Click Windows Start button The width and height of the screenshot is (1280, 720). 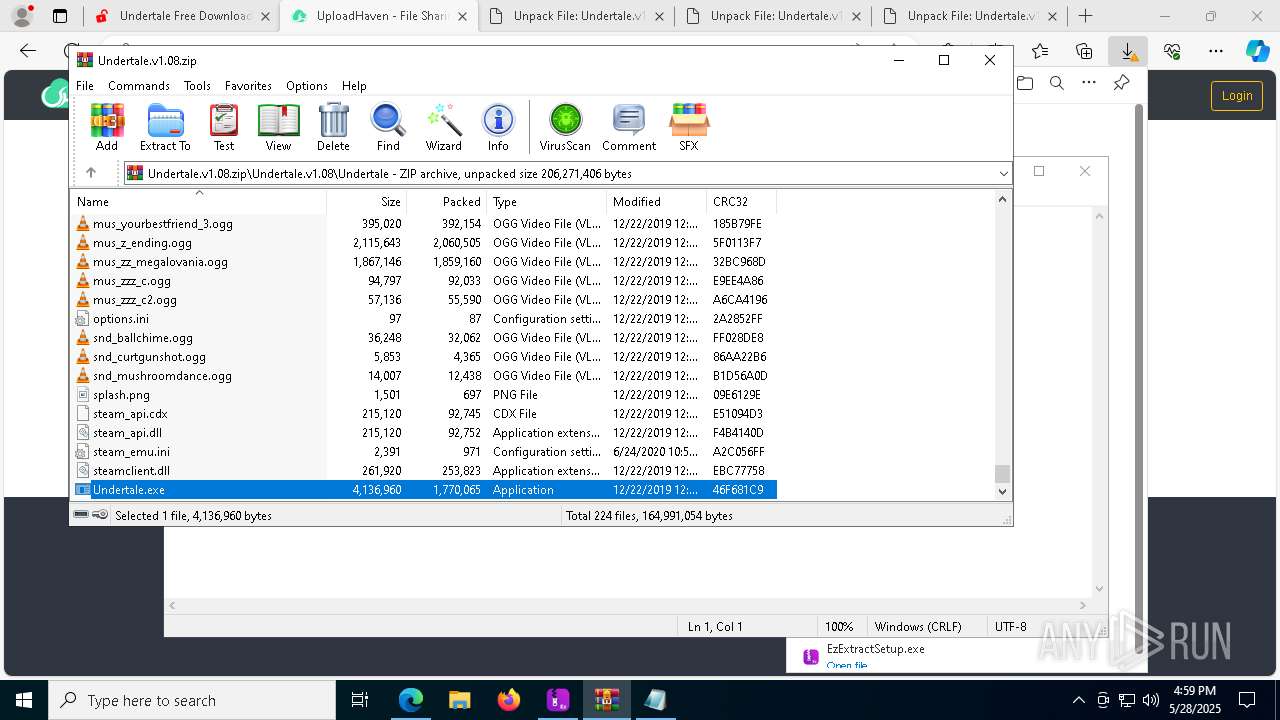24,700
